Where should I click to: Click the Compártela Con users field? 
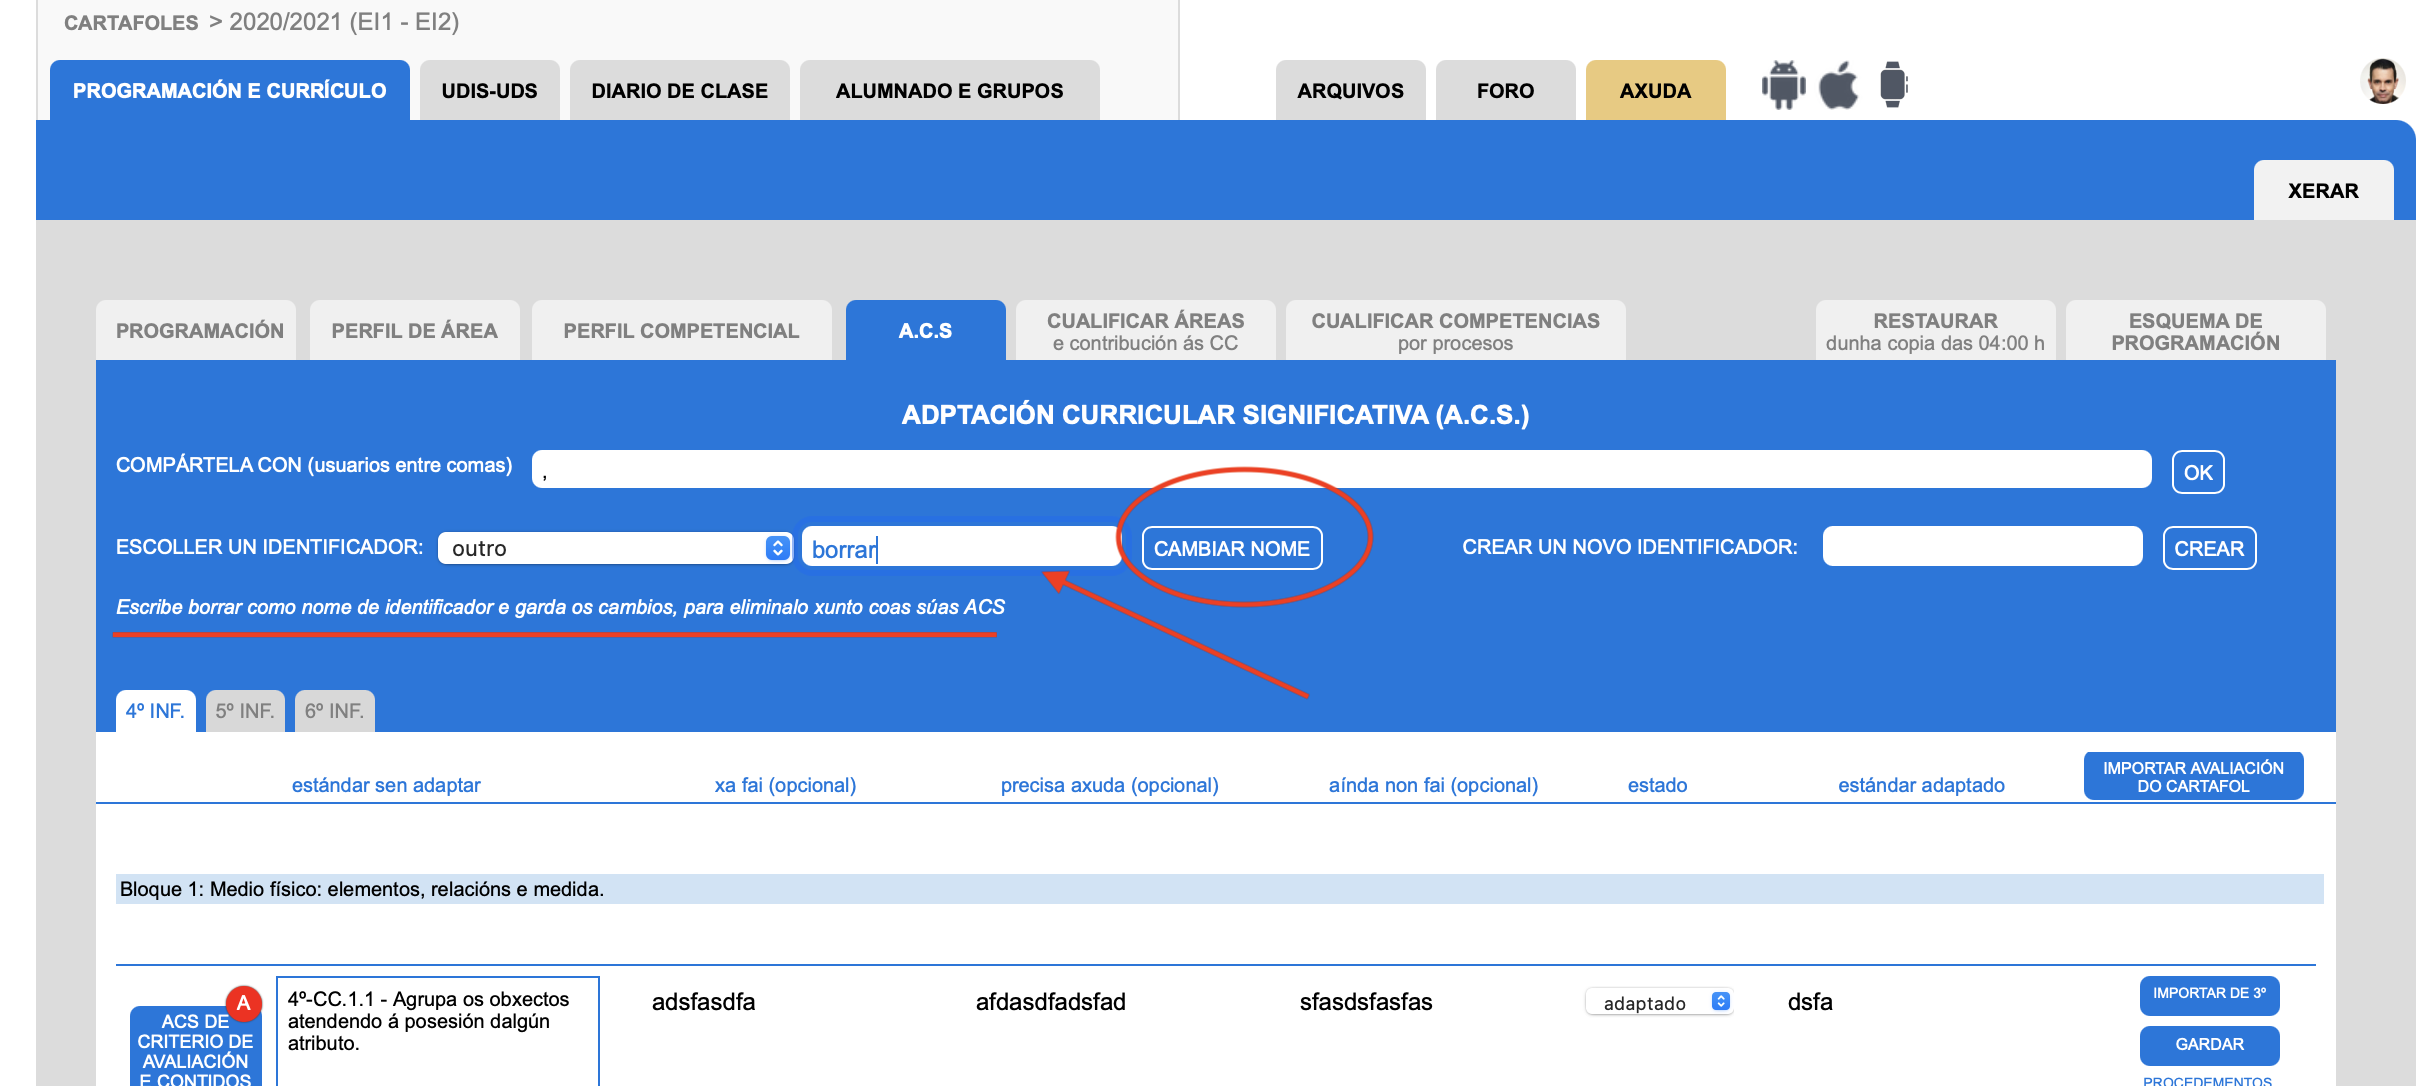click(x=1340, y=470)
